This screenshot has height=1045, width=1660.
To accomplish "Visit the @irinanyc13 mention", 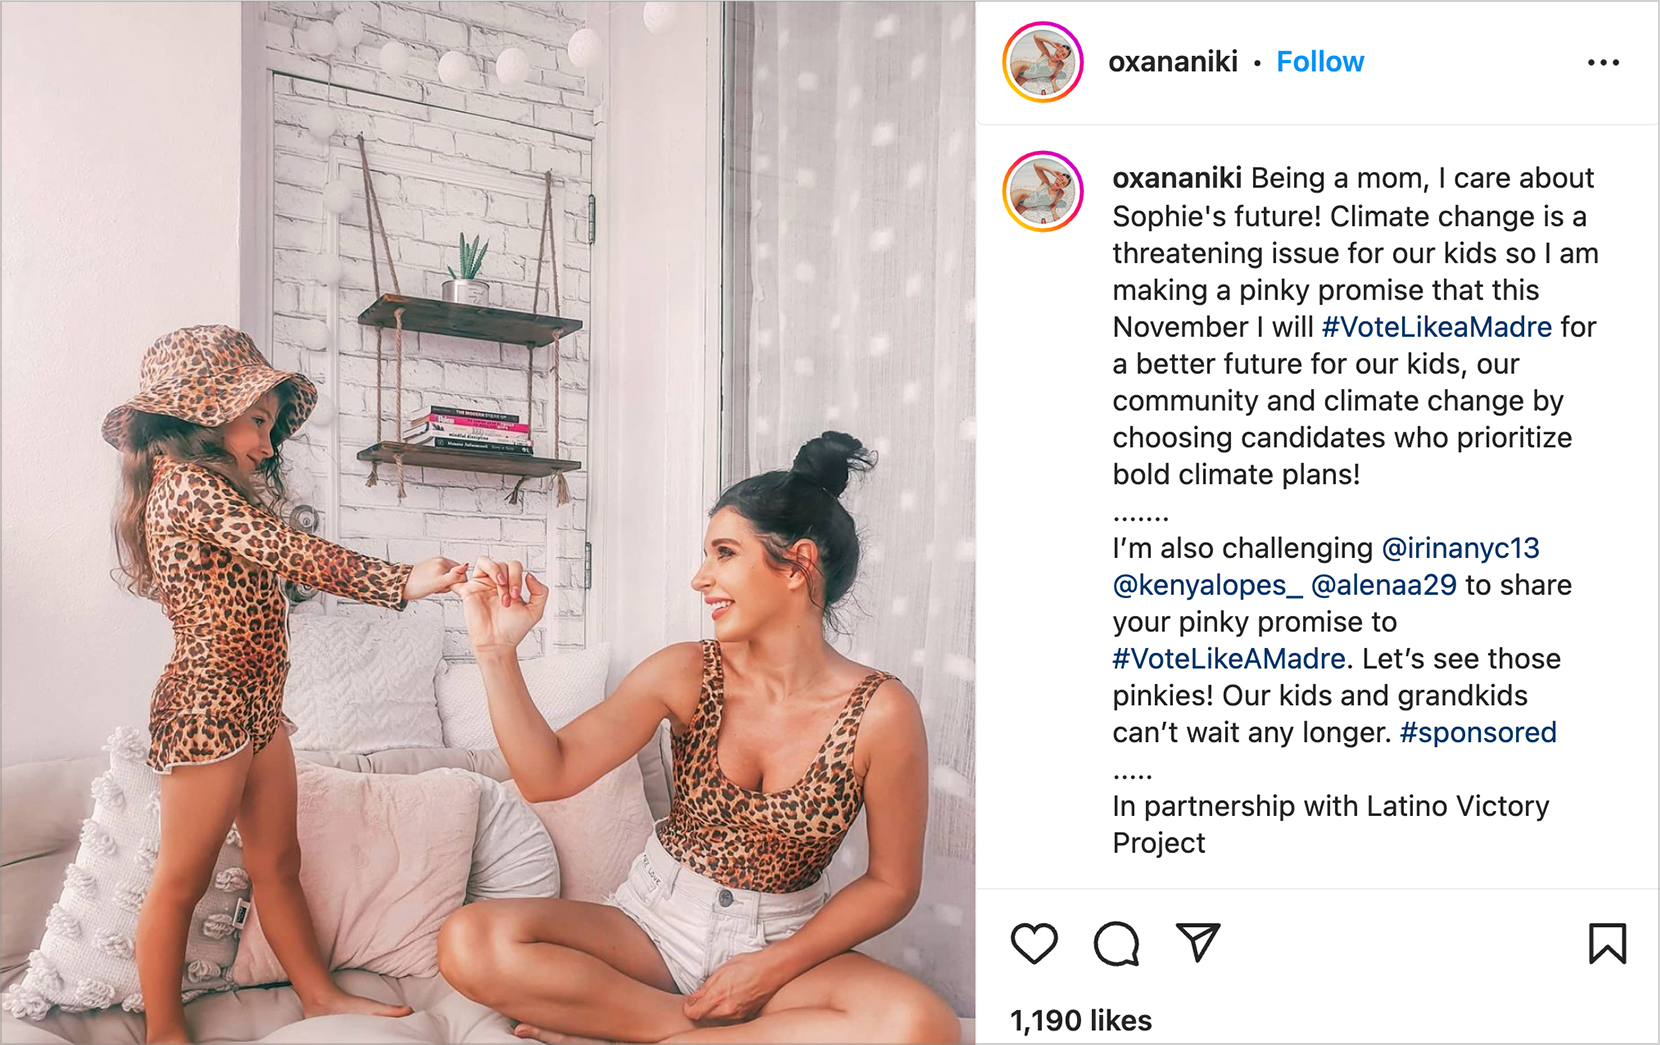I will click(1460, 548).
